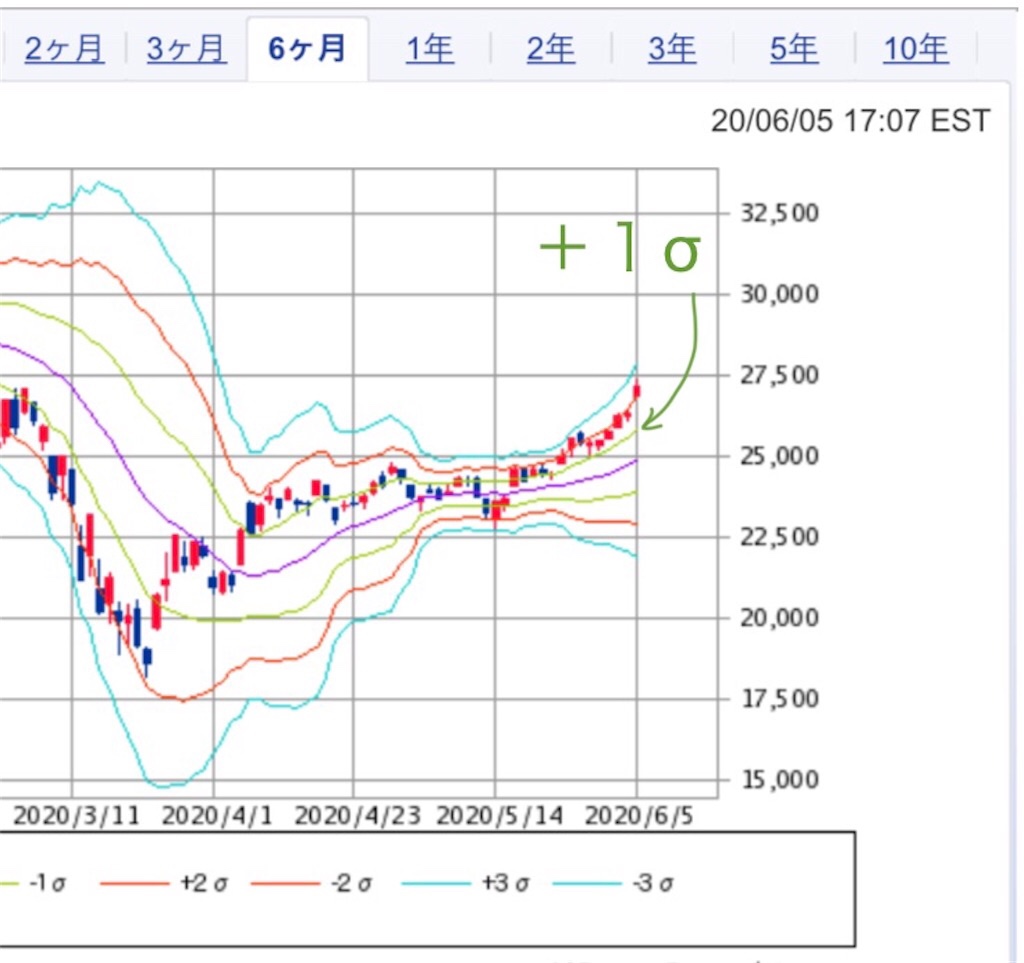Screen dimensions: 1024x963
Task: Click the 30,000 price axis label
Action: [779, 294]
